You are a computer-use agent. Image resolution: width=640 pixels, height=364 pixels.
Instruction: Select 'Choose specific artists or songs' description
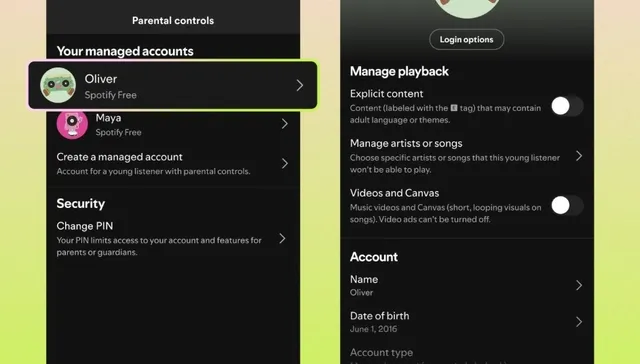455,164
